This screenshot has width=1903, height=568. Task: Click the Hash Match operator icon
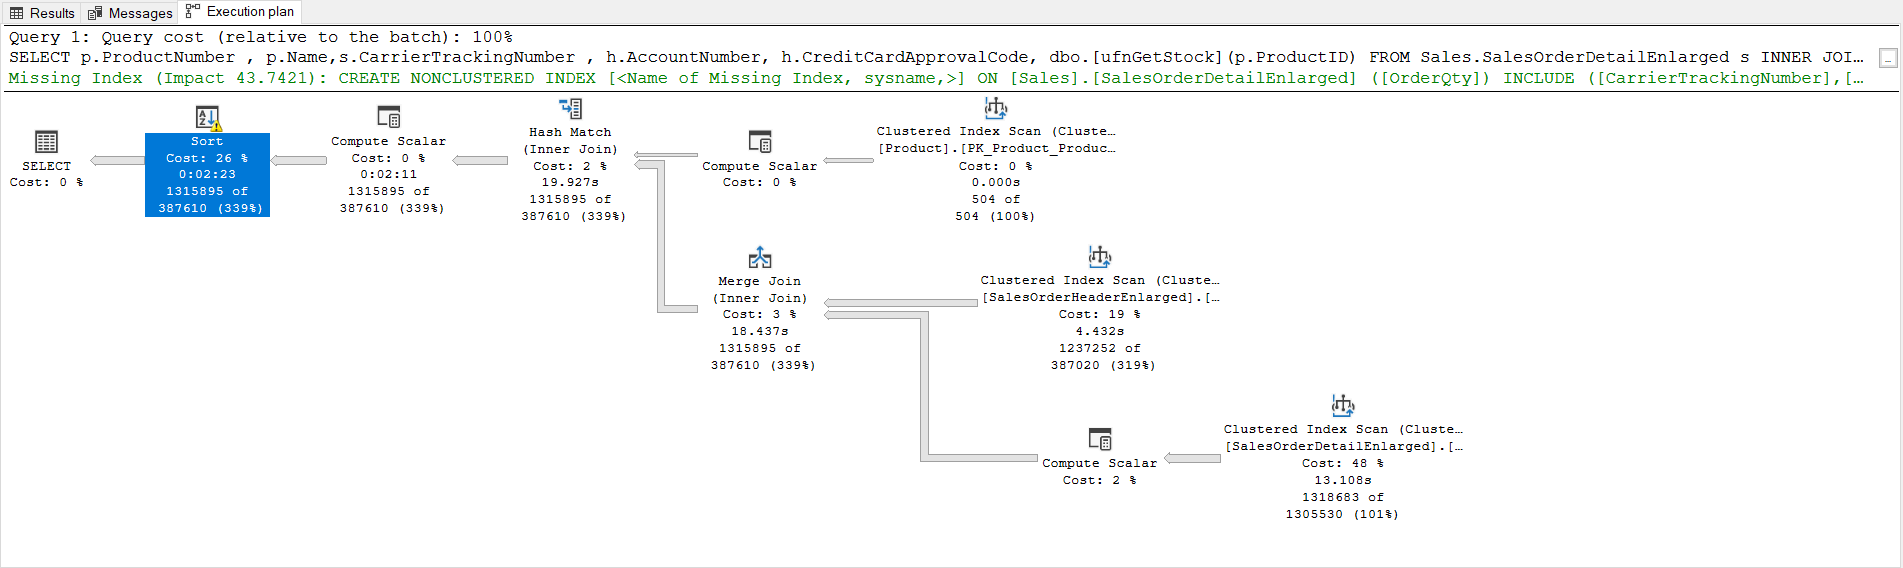571,109
